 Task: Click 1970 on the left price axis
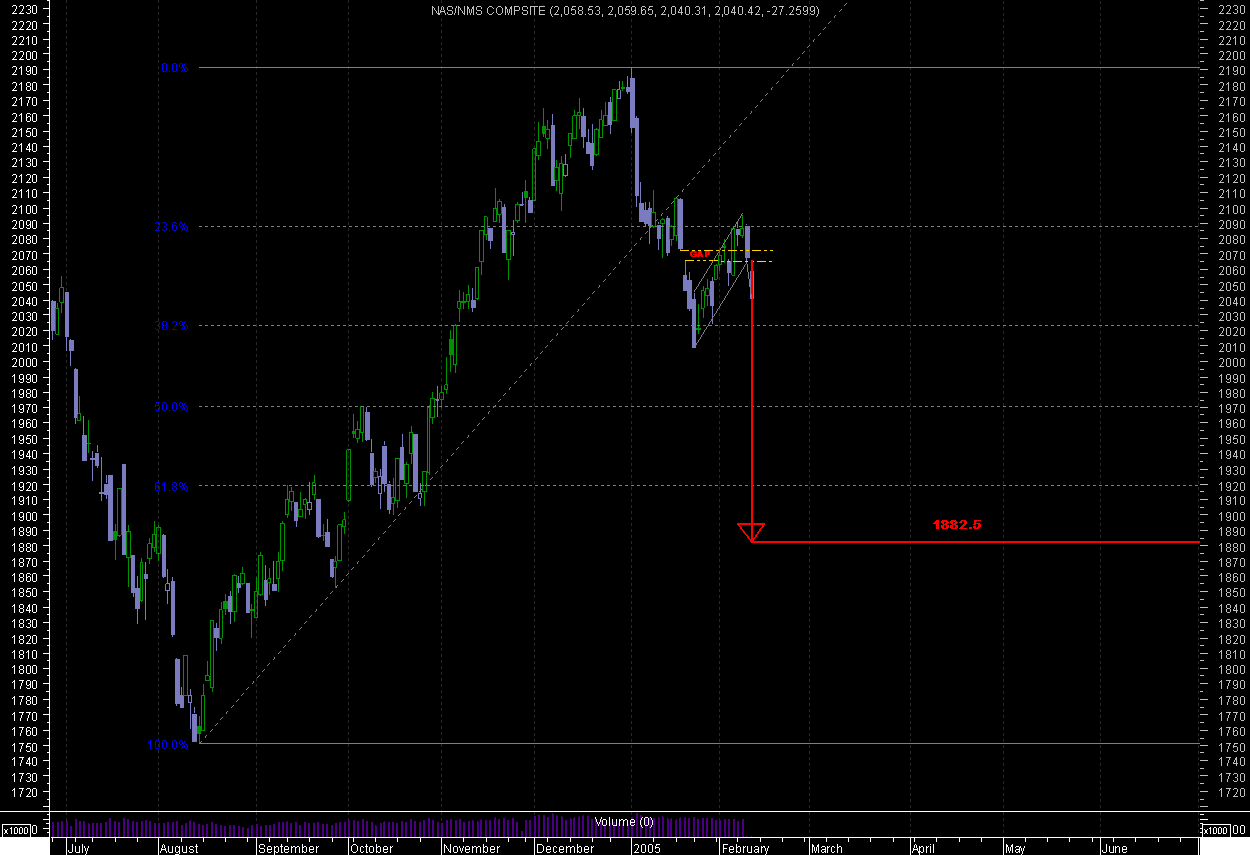pyautogui.click(x=25, y=409)
